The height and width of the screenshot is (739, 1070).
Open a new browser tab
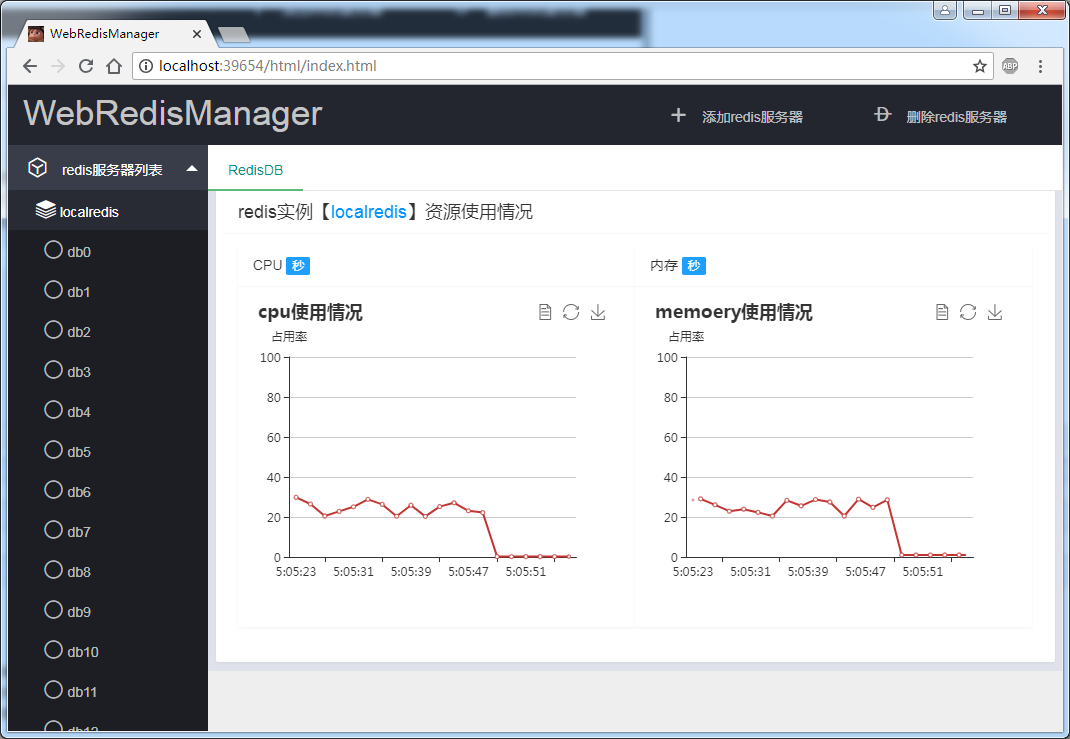234,35
